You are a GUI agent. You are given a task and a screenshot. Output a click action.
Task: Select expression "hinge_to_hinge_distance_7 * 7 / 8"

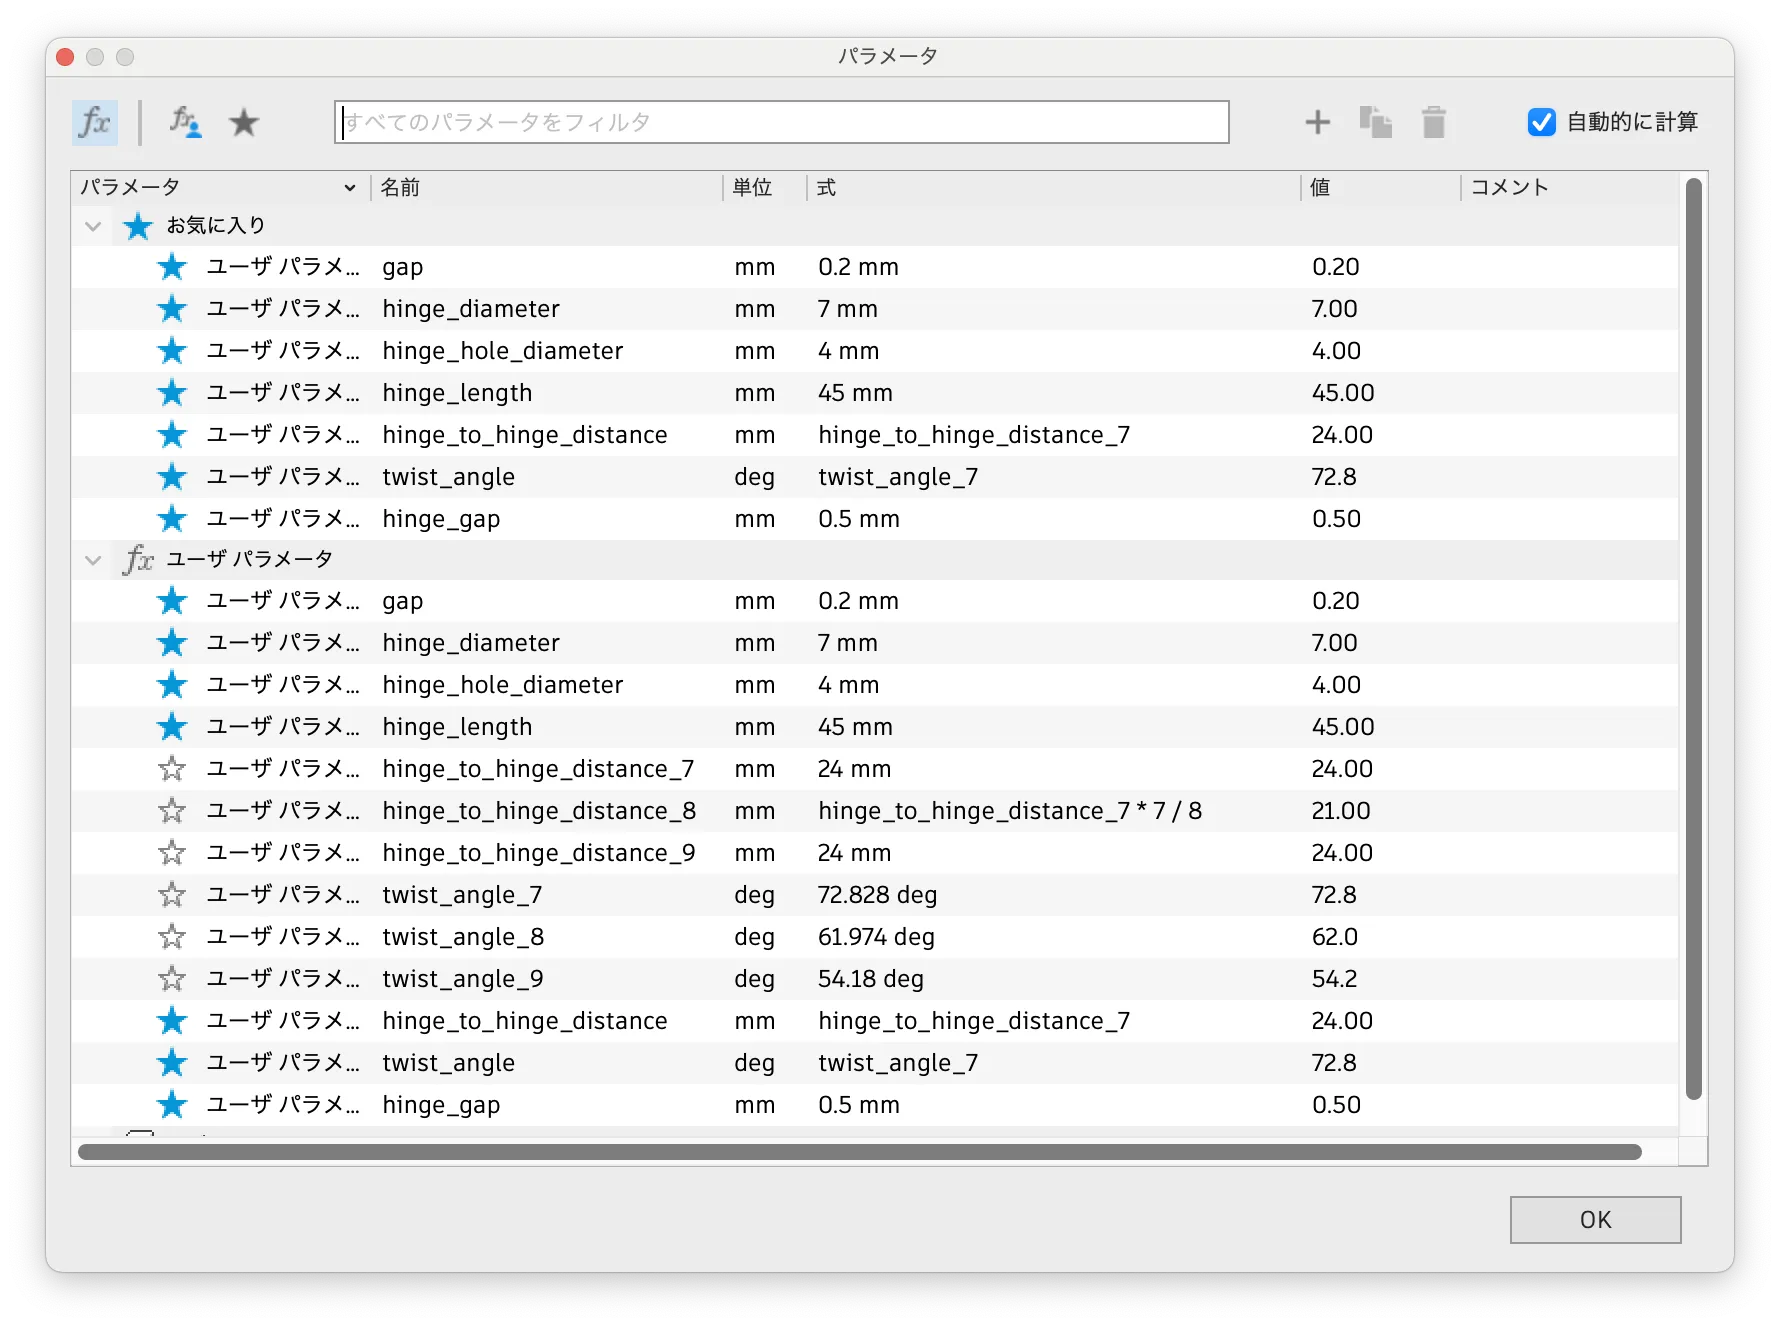coord(1010,811)
